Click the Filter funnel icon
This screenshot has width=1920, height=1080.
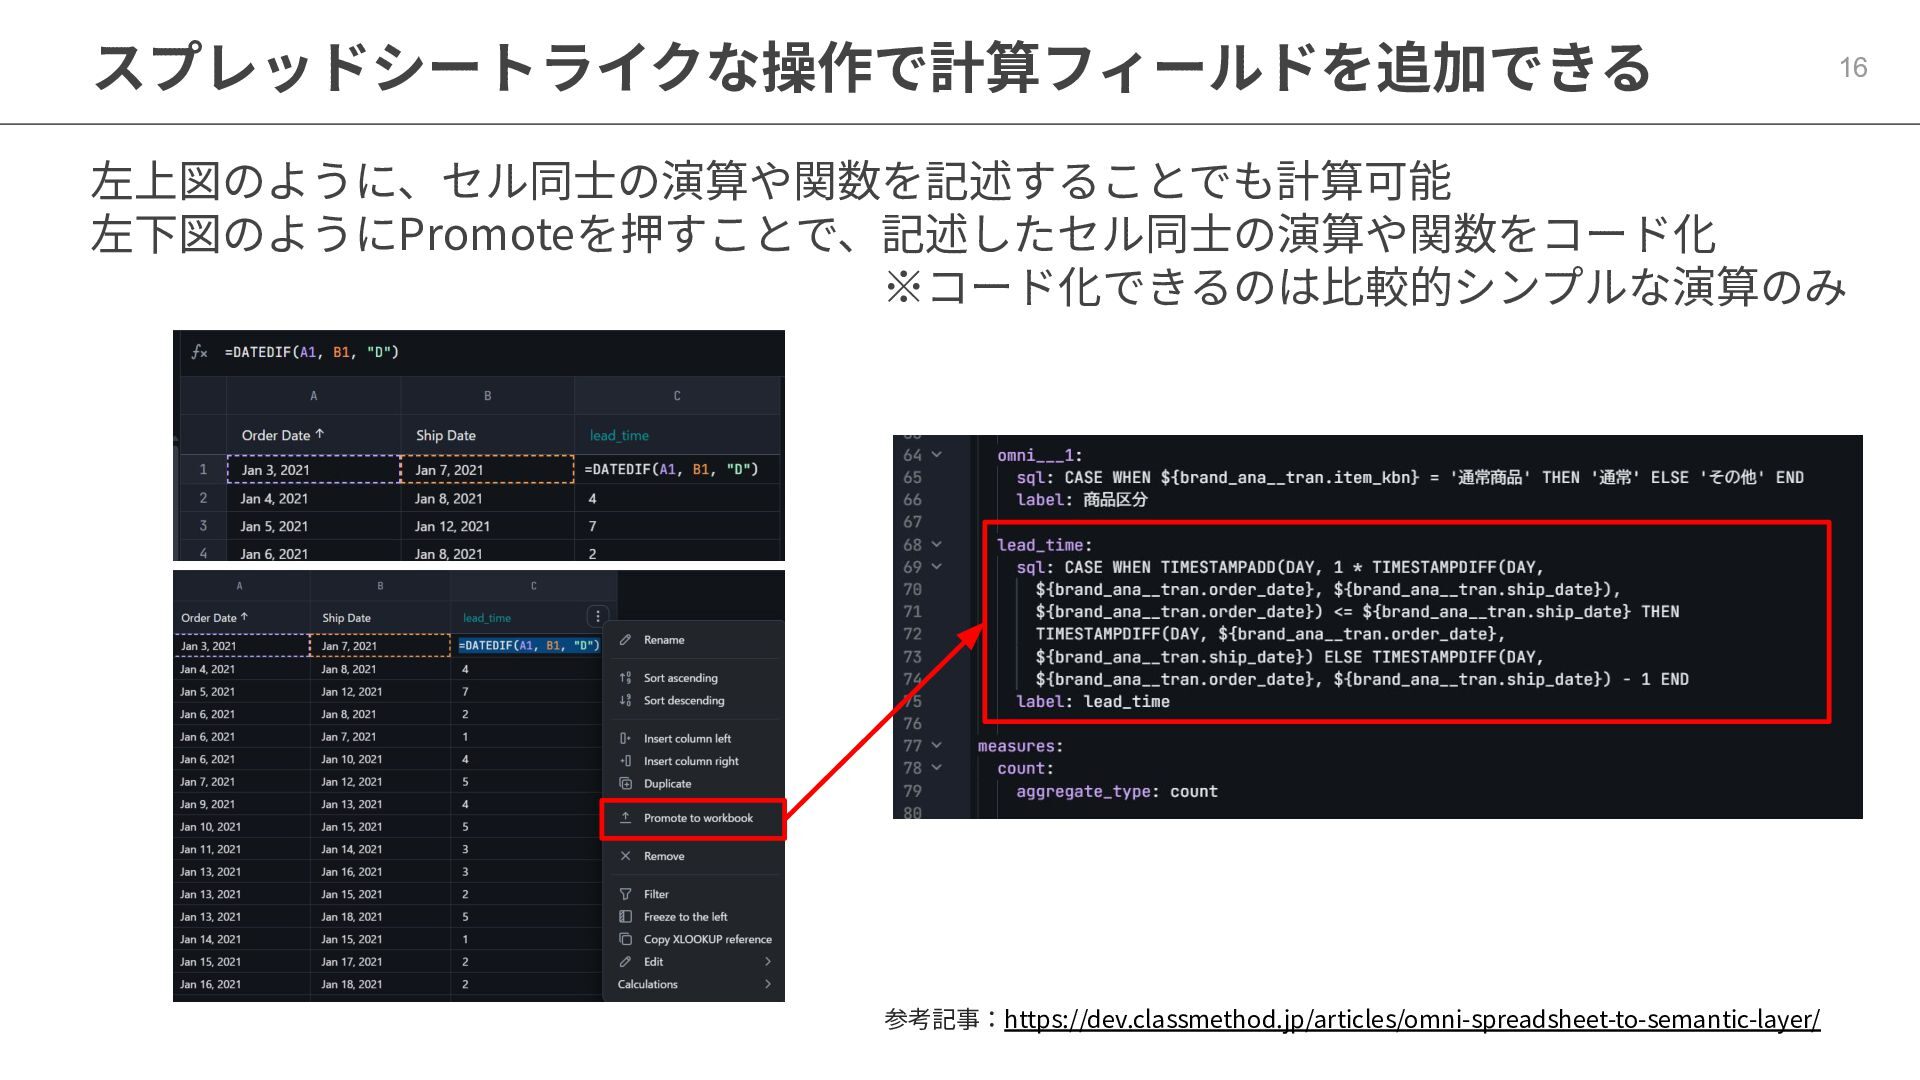(625, 894)
